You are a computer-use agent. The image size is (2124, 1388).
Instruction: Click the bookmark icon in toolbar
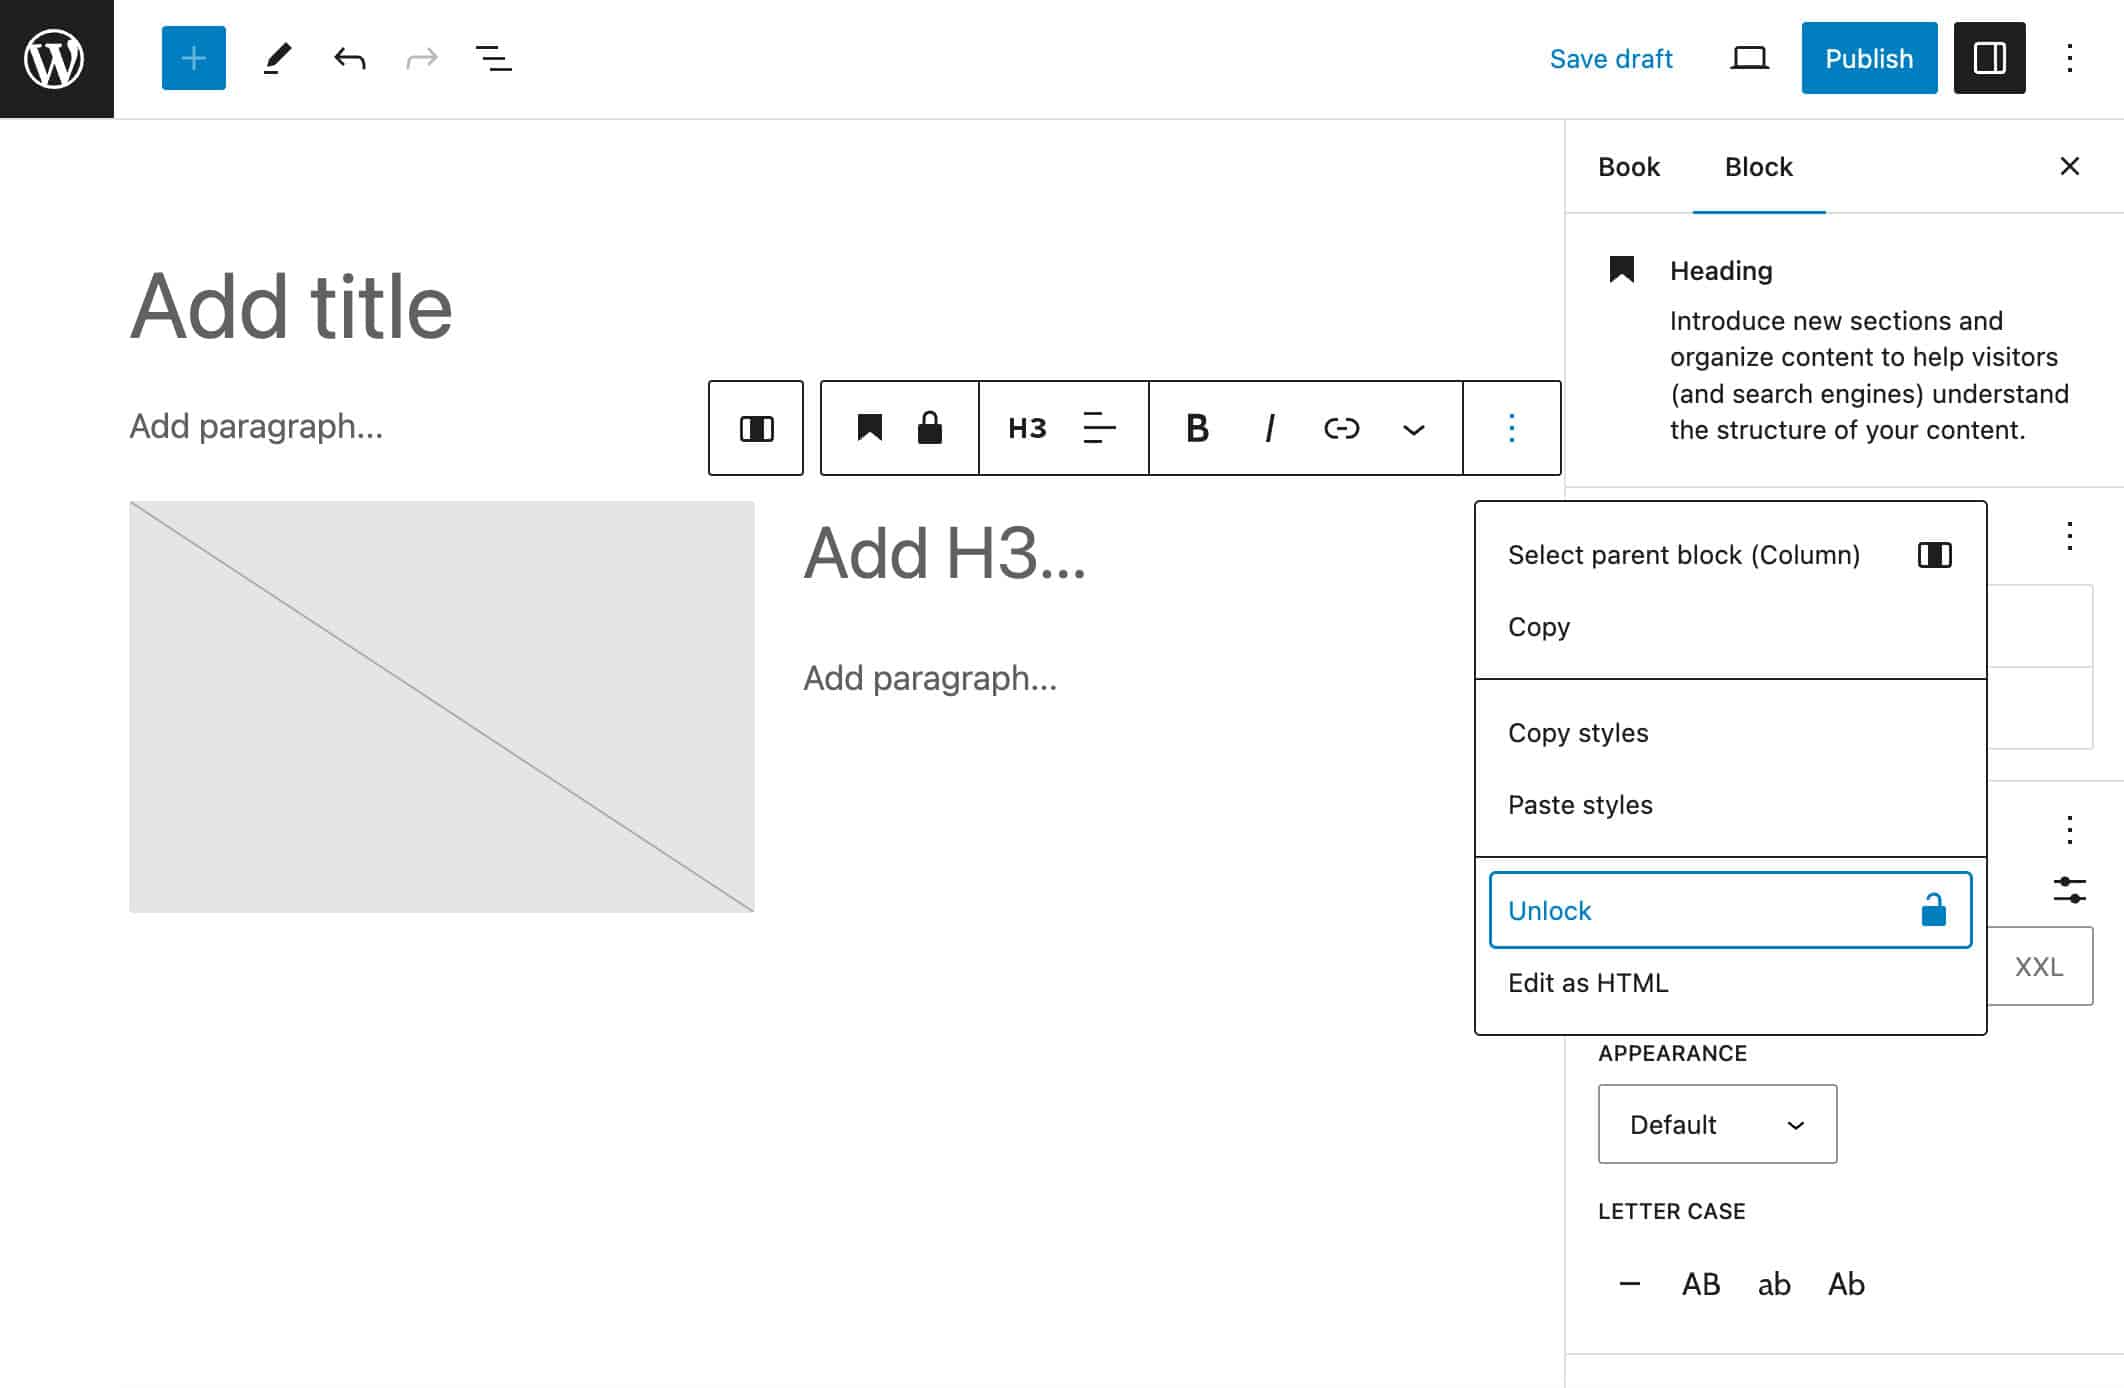871,428
